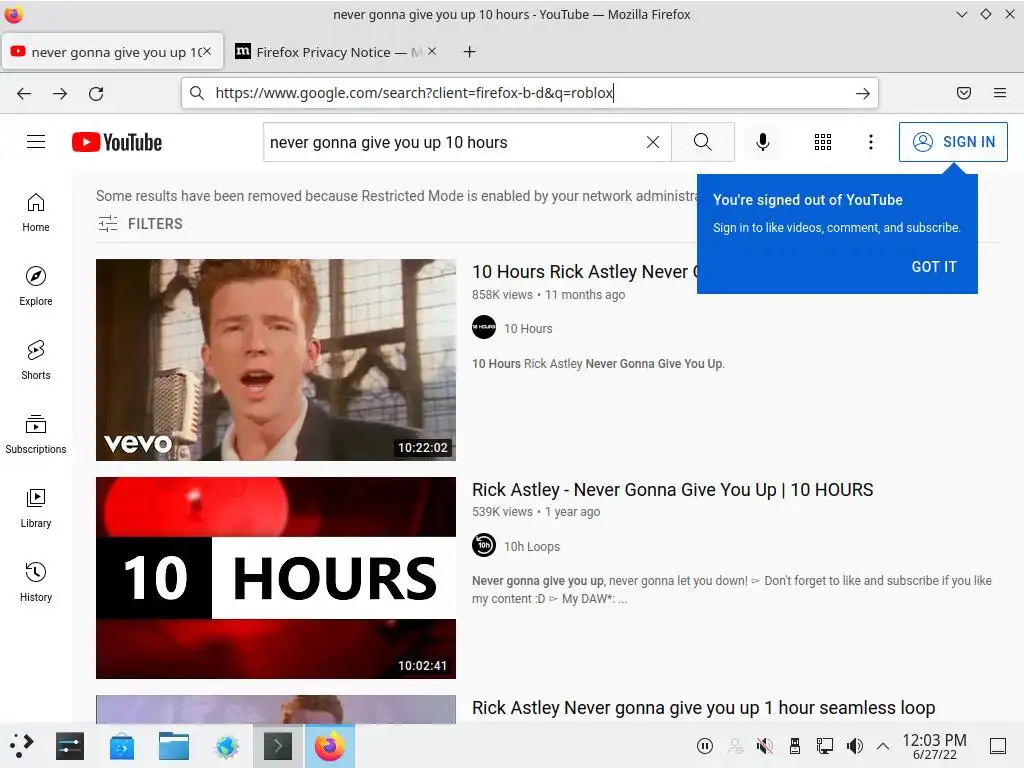Open the volume tray icon
The height and width of the screenshot is (768, 1024).
click(x=854, y=746)
